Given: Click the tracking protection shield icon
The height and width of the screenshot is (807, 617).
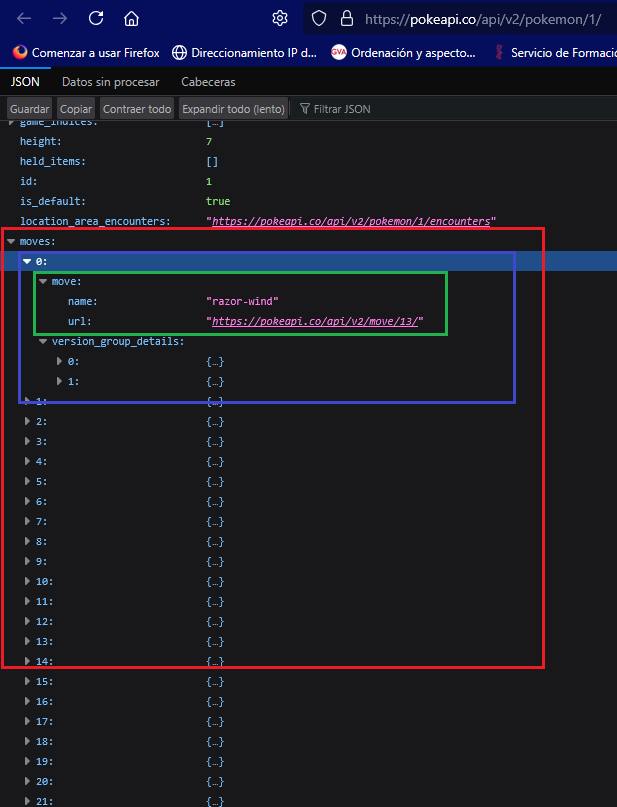Looking at the screenshot, I should [319, 19].
